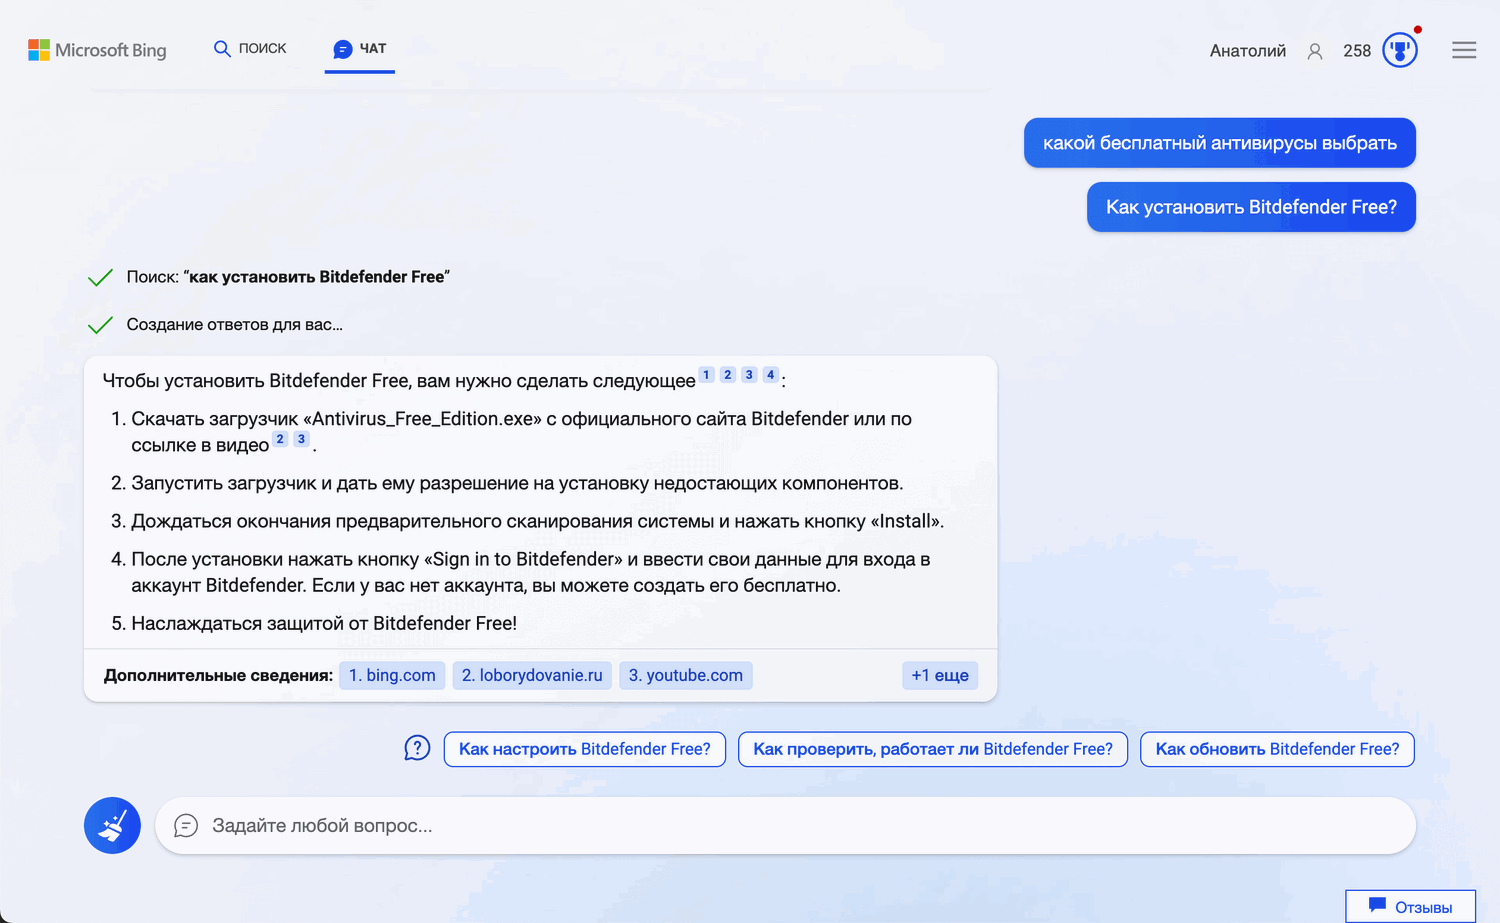This screenshot has width=1500, height=923.
Task: Open citation 3 after 'ссылке в видео'
Action: 301,439
